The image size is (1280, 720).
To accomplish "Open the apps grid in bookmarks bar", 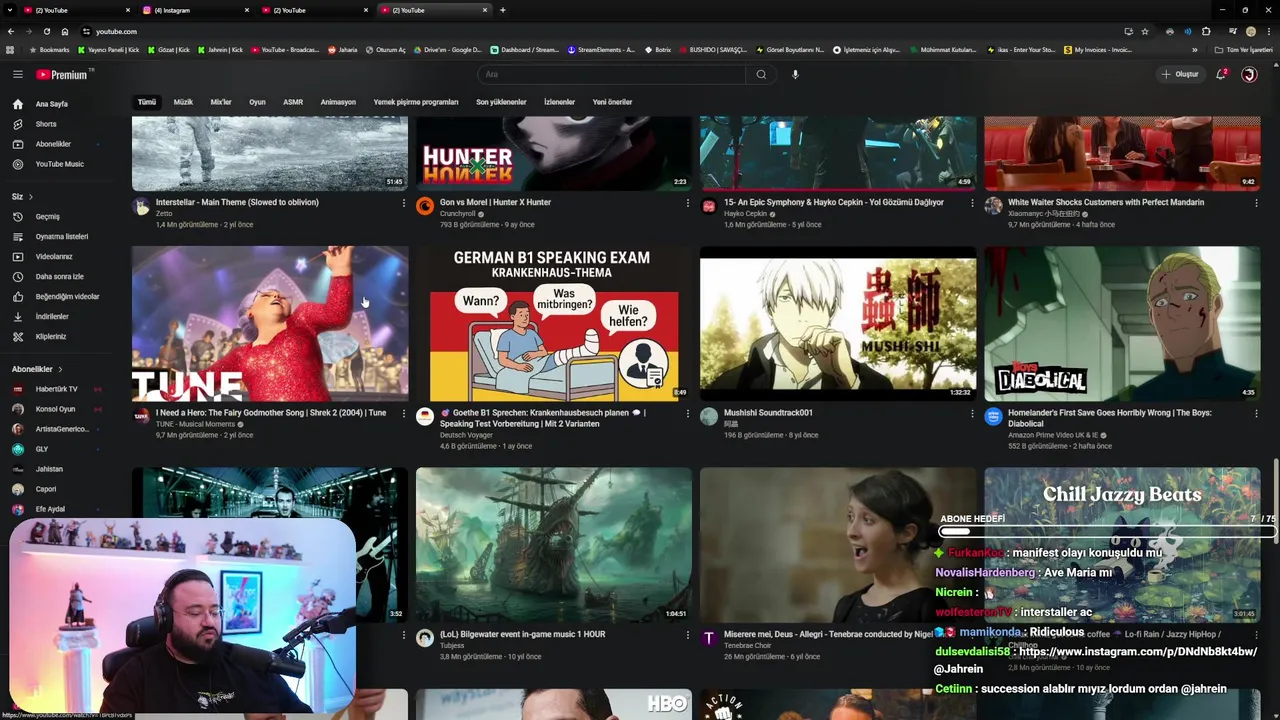I will point(10,49).
